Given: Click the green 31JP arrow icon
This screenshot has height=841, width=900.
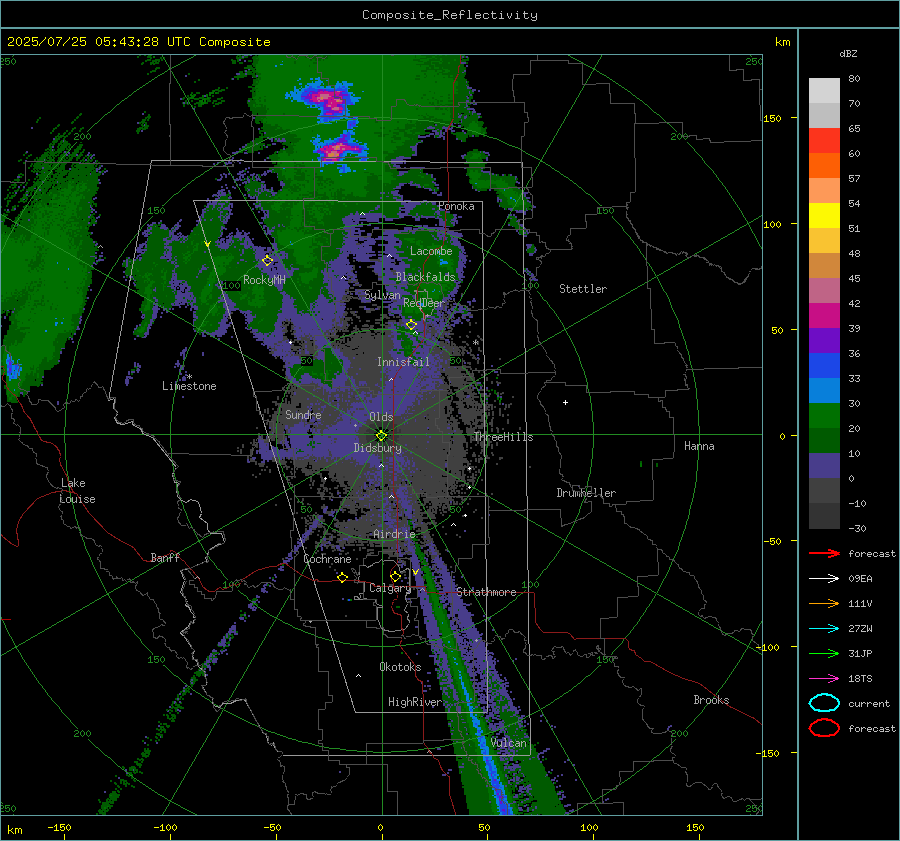Looking at the screenshot, I should 824,653.
